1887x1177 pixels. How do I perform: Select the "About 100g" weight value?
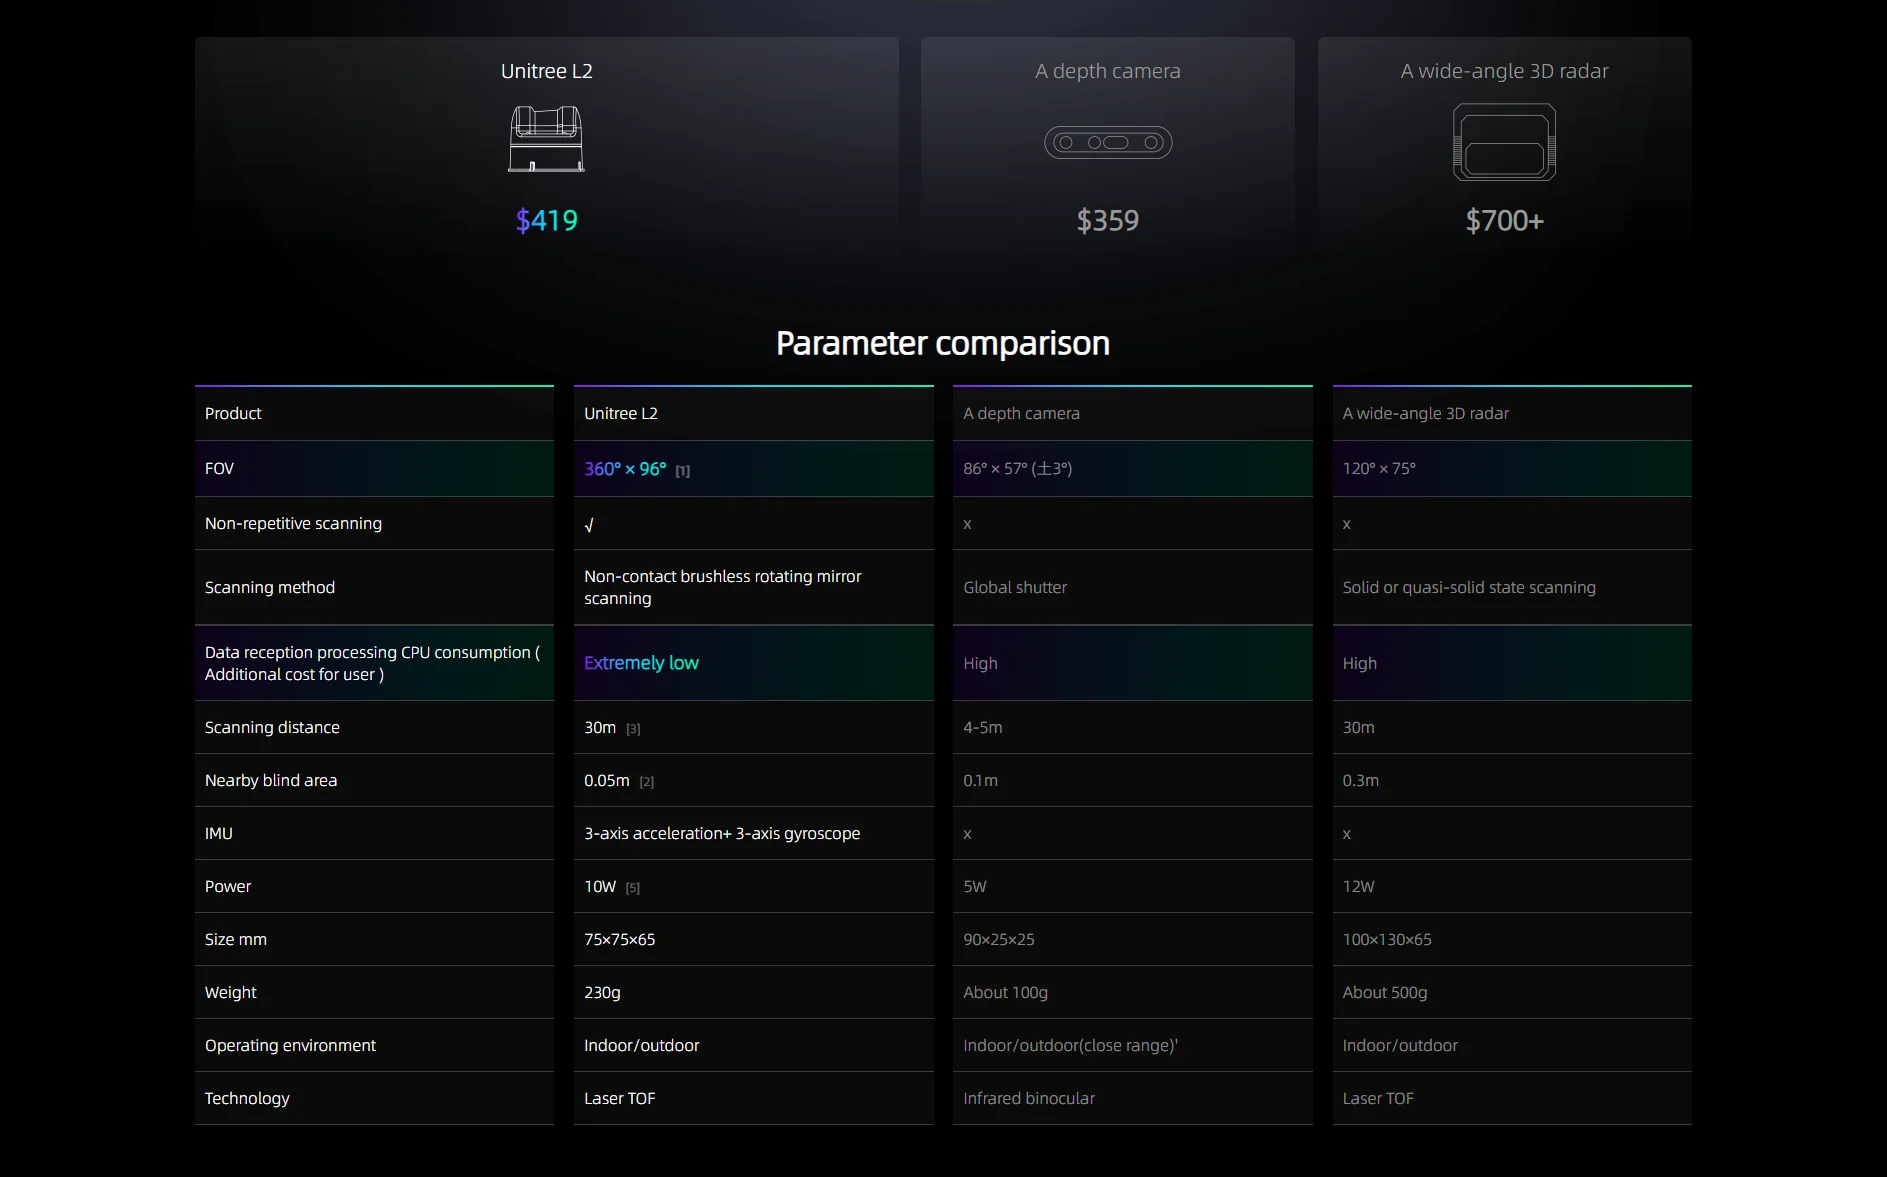pos(1005,992)
